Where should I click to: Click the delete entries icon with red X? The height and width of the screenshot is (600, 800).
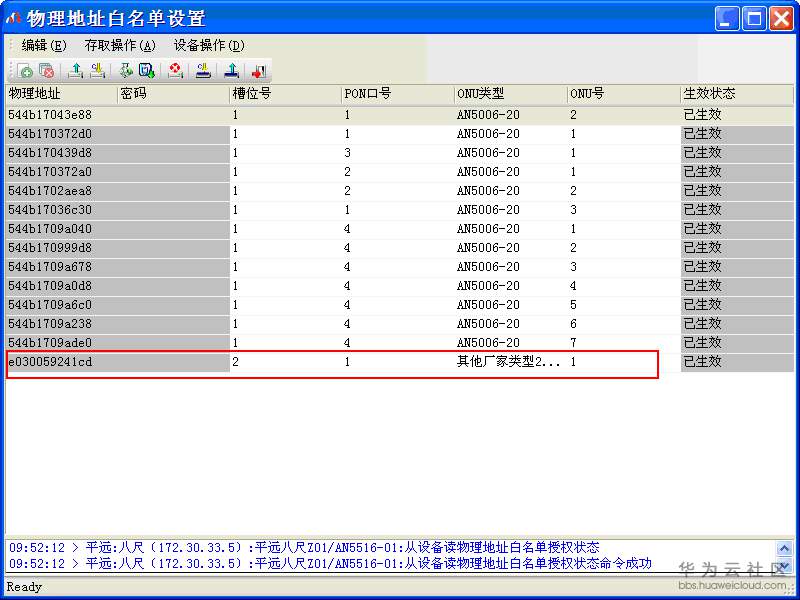point(46,70)
